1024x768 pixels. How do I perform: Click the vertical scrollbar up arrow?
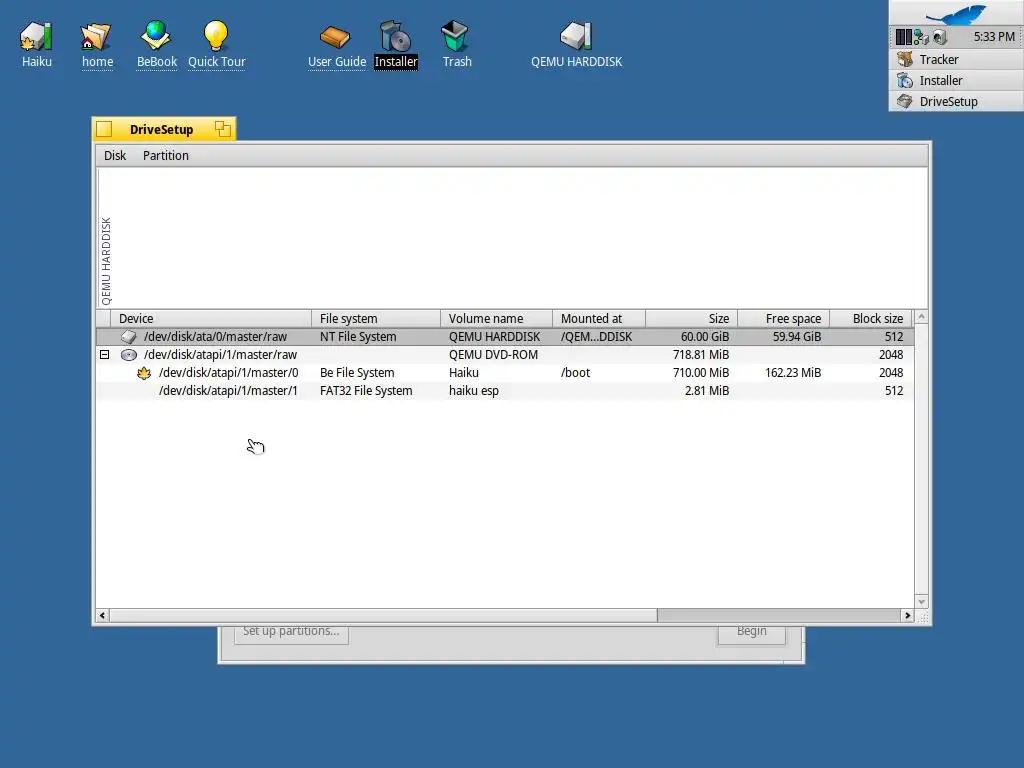[x=921, y=317]
